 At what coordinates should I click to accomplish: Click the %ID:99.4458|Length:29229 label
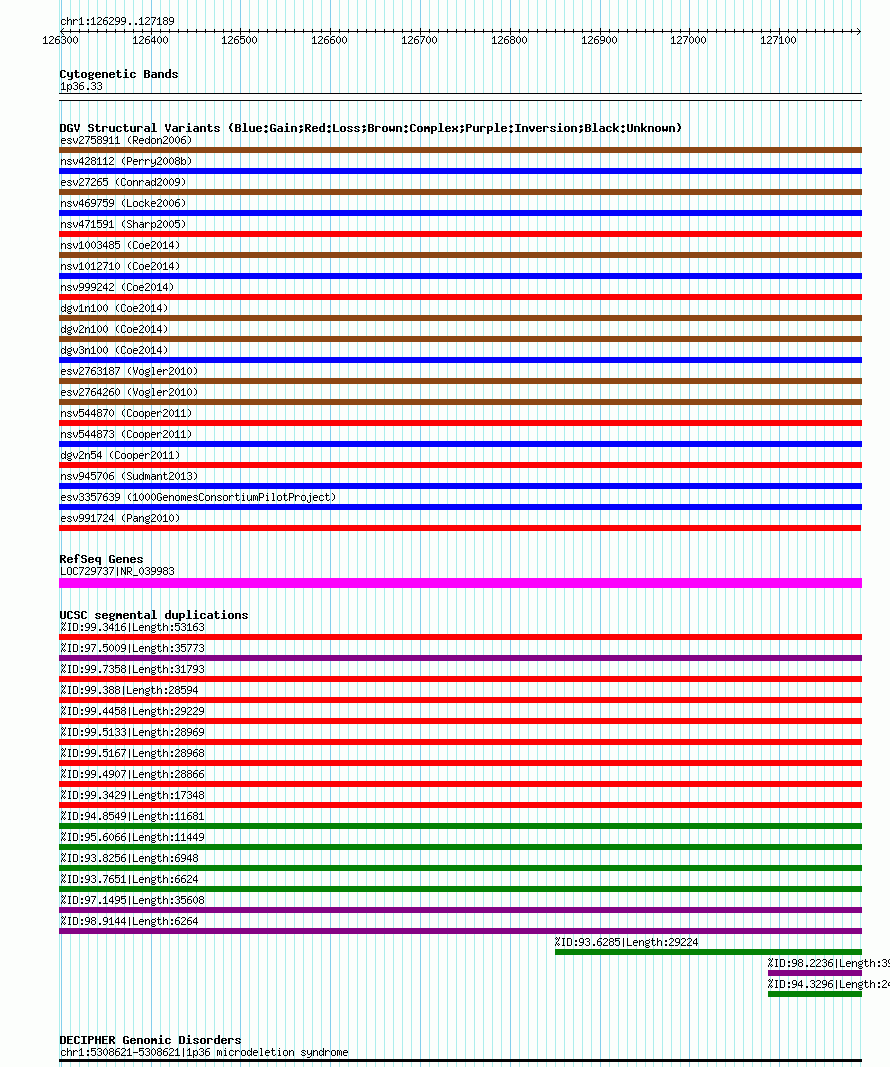(x=132, y=712)
